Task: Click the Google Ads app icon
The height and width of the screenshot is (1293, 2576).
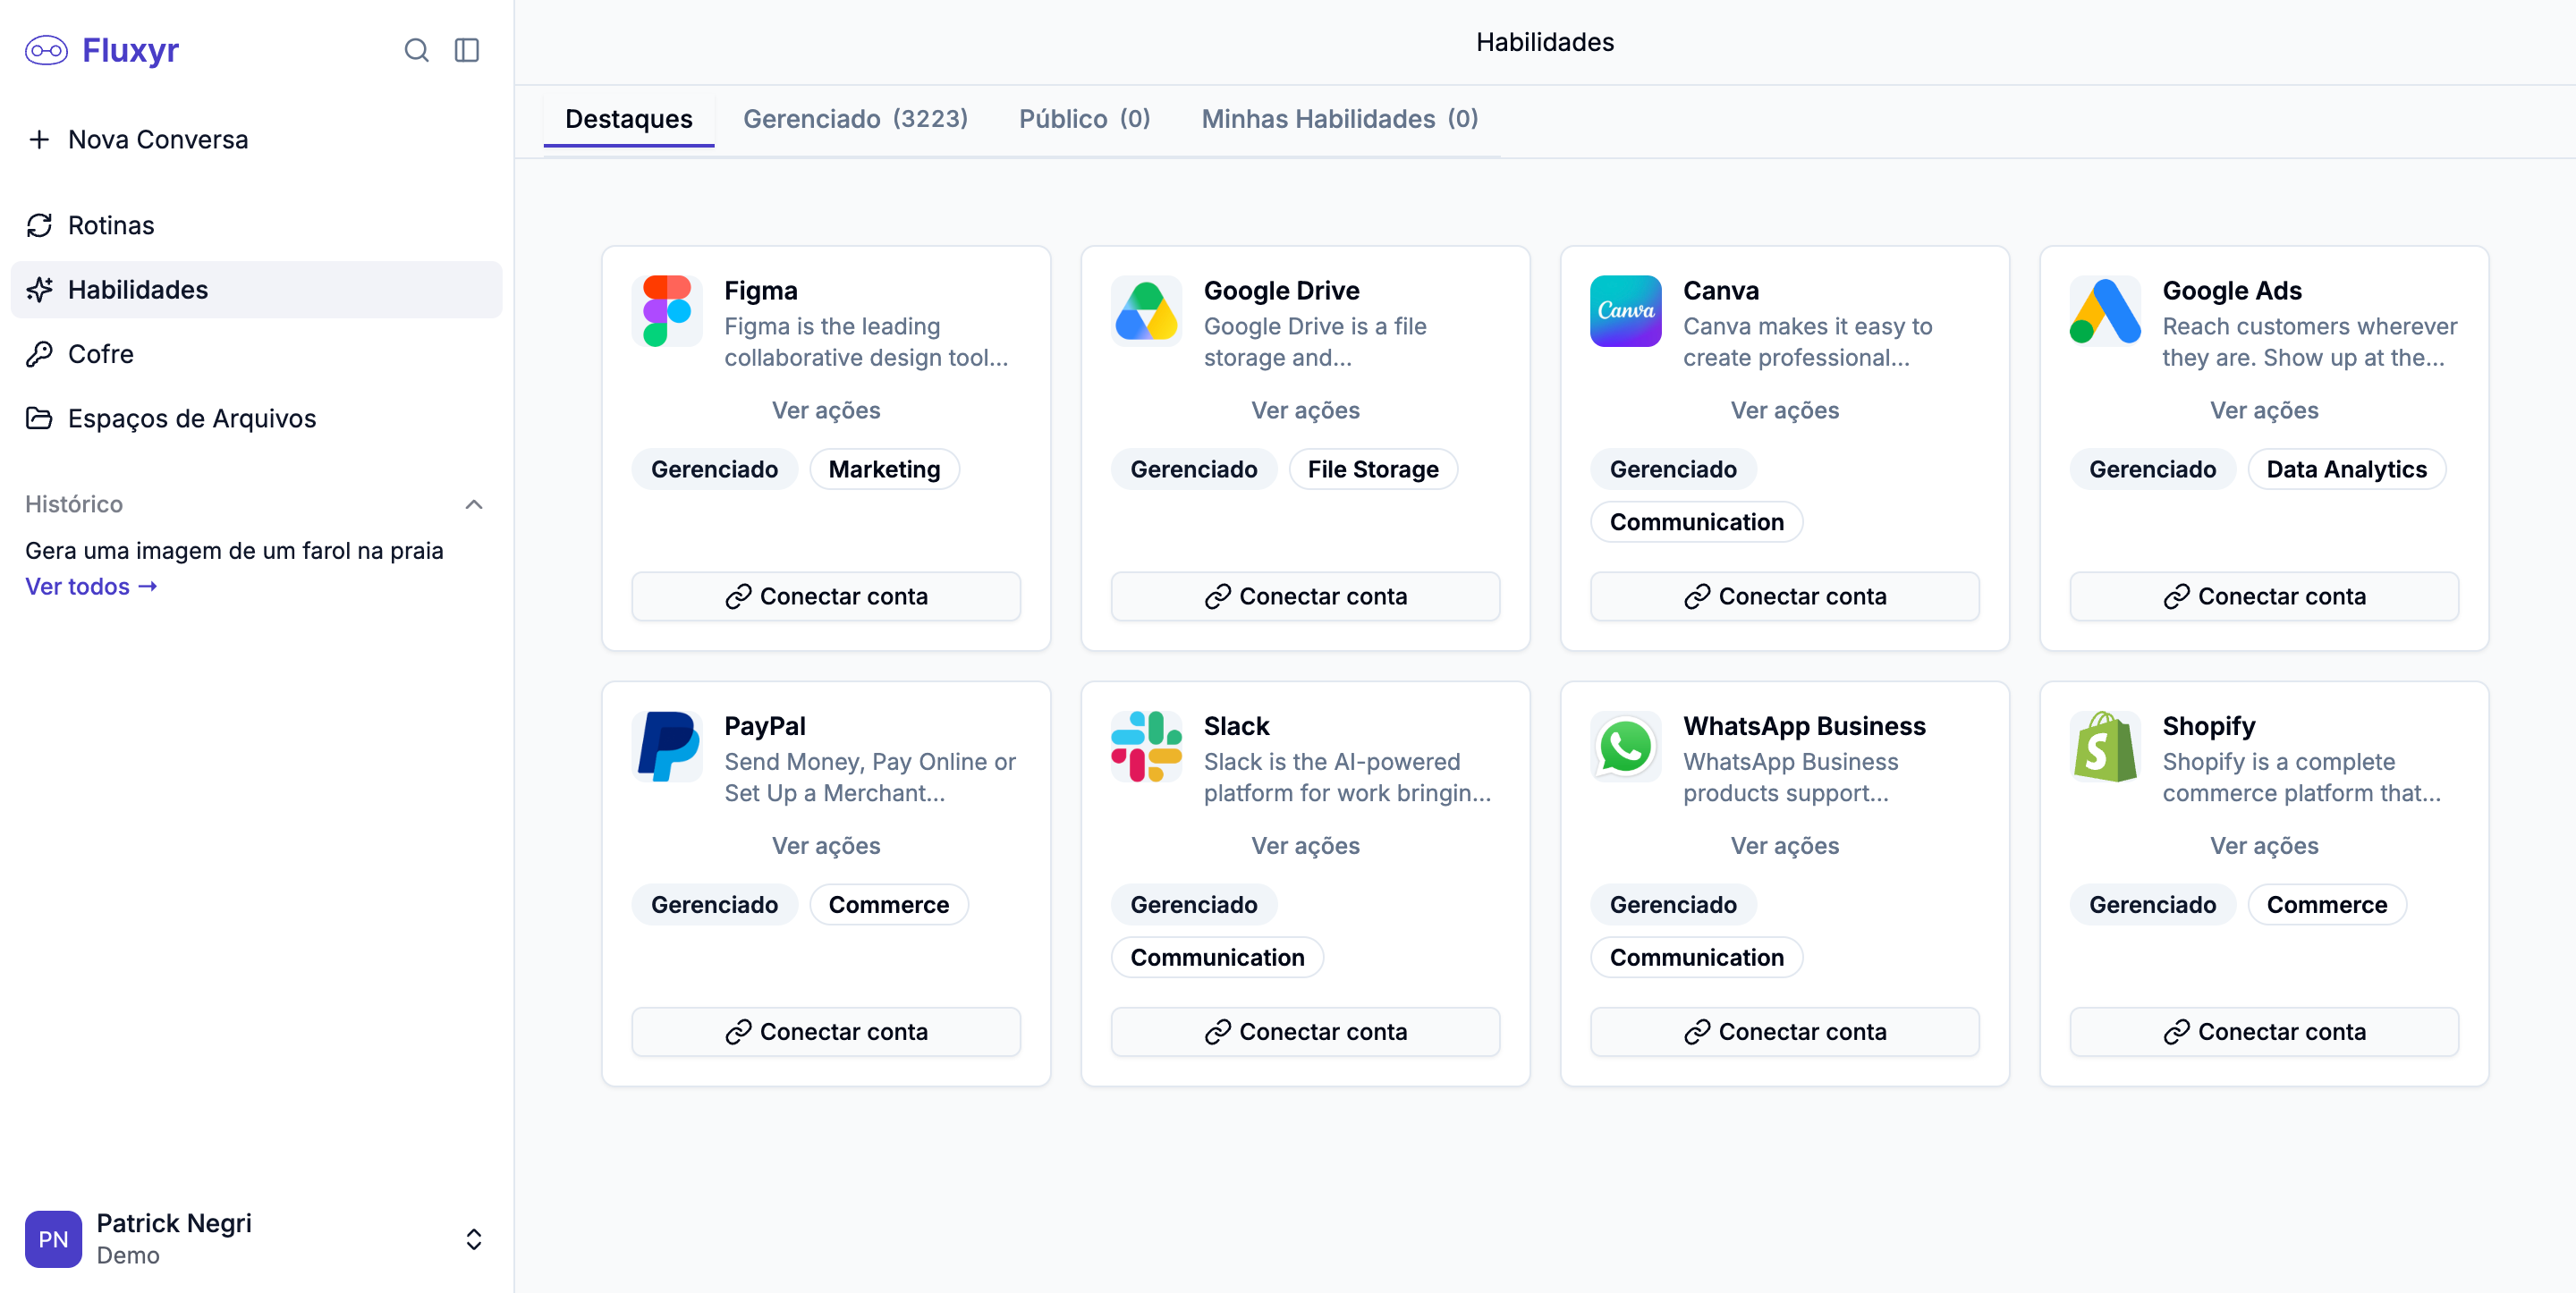Action: pyautogui.click(x=2105, y=311)
